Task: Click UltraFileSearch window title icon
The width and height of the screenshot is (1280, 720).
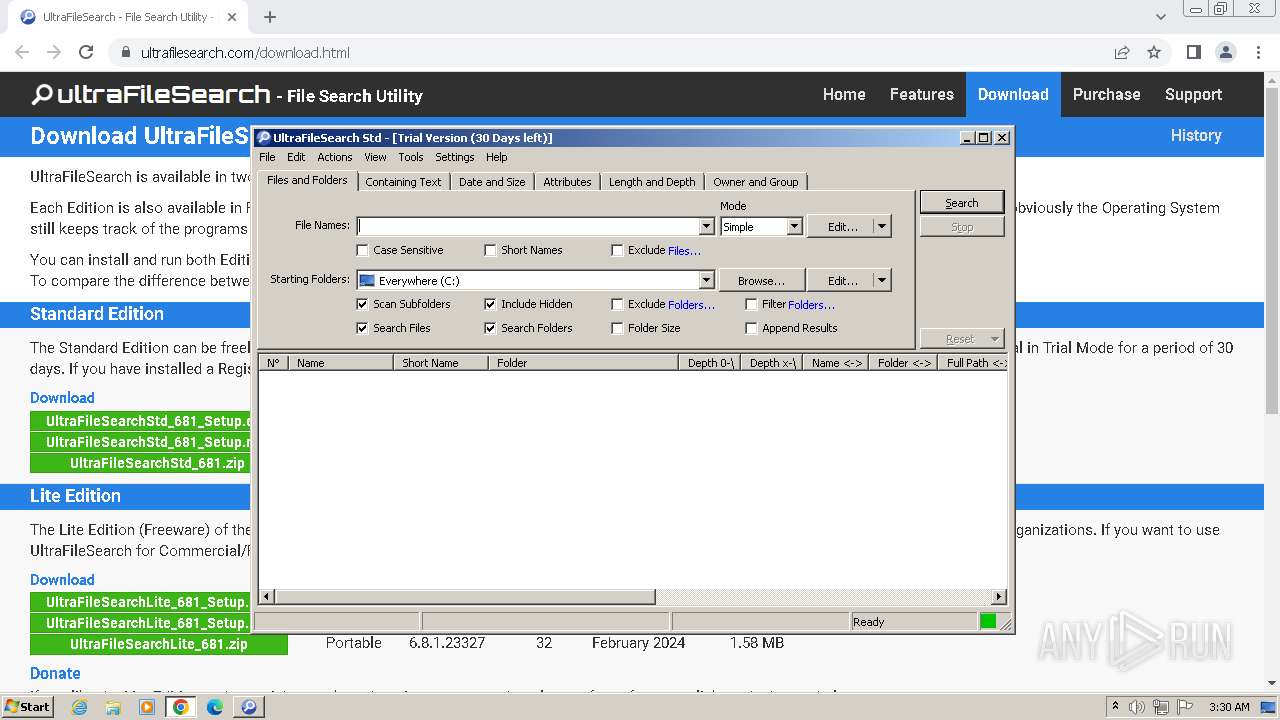Action: (264, 138)
